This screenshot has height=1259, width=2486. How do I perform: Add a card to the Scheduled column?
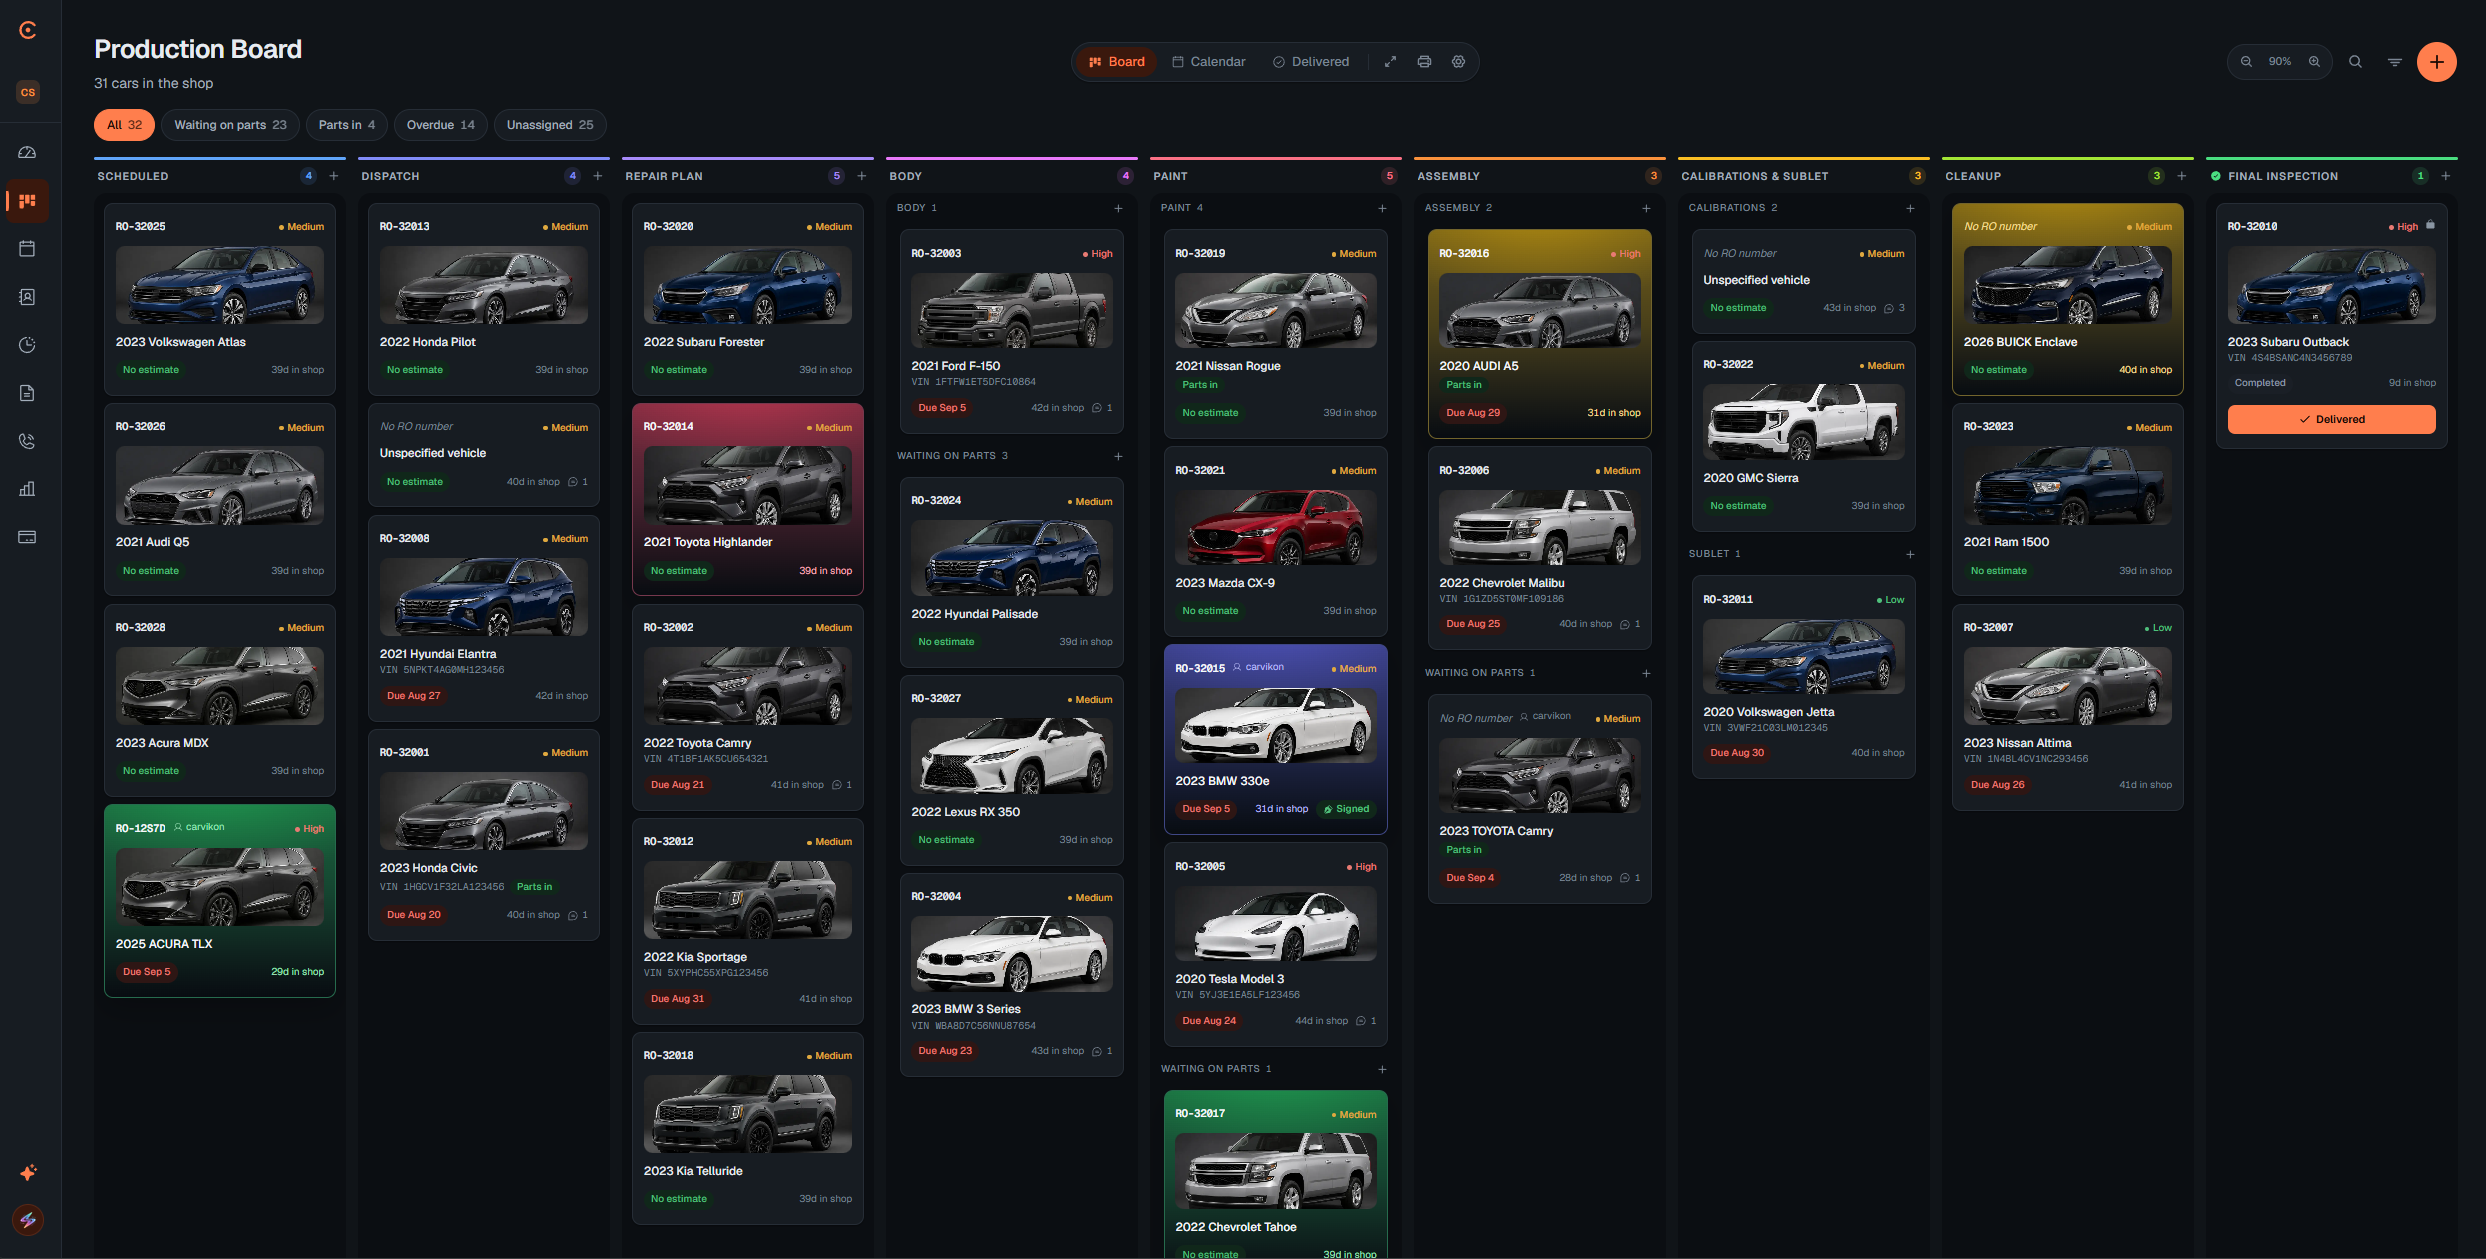[x=334, y=176]
